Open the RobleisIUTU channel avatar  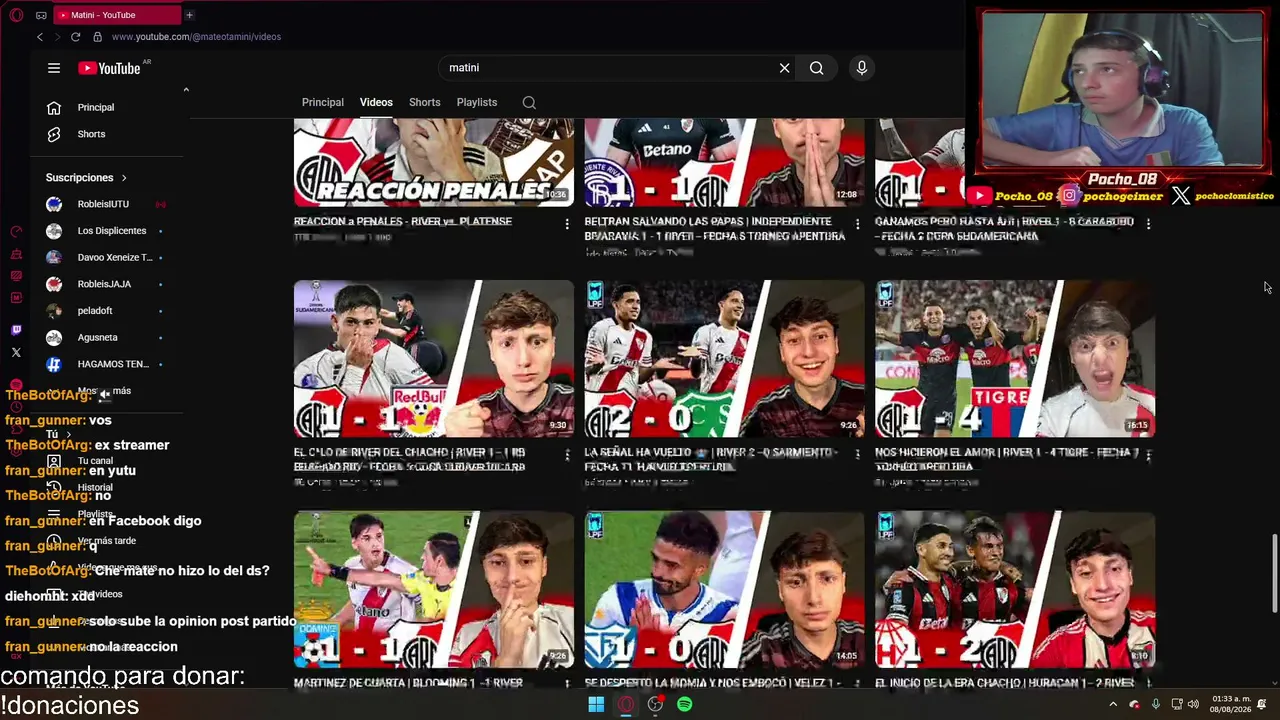coord(54,204)
